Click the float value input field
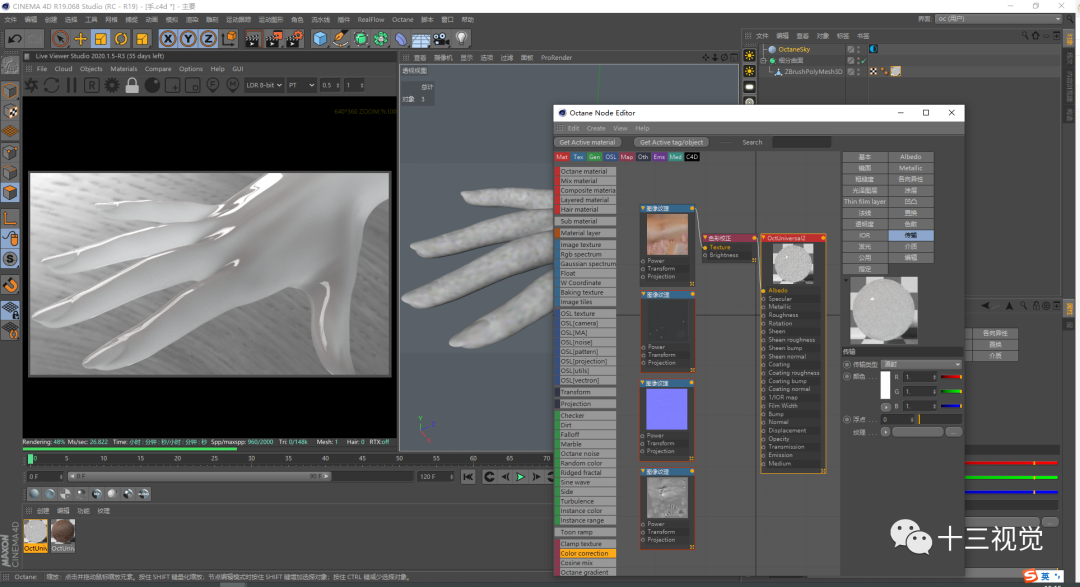1080x587 pixels. coord(899,420)
